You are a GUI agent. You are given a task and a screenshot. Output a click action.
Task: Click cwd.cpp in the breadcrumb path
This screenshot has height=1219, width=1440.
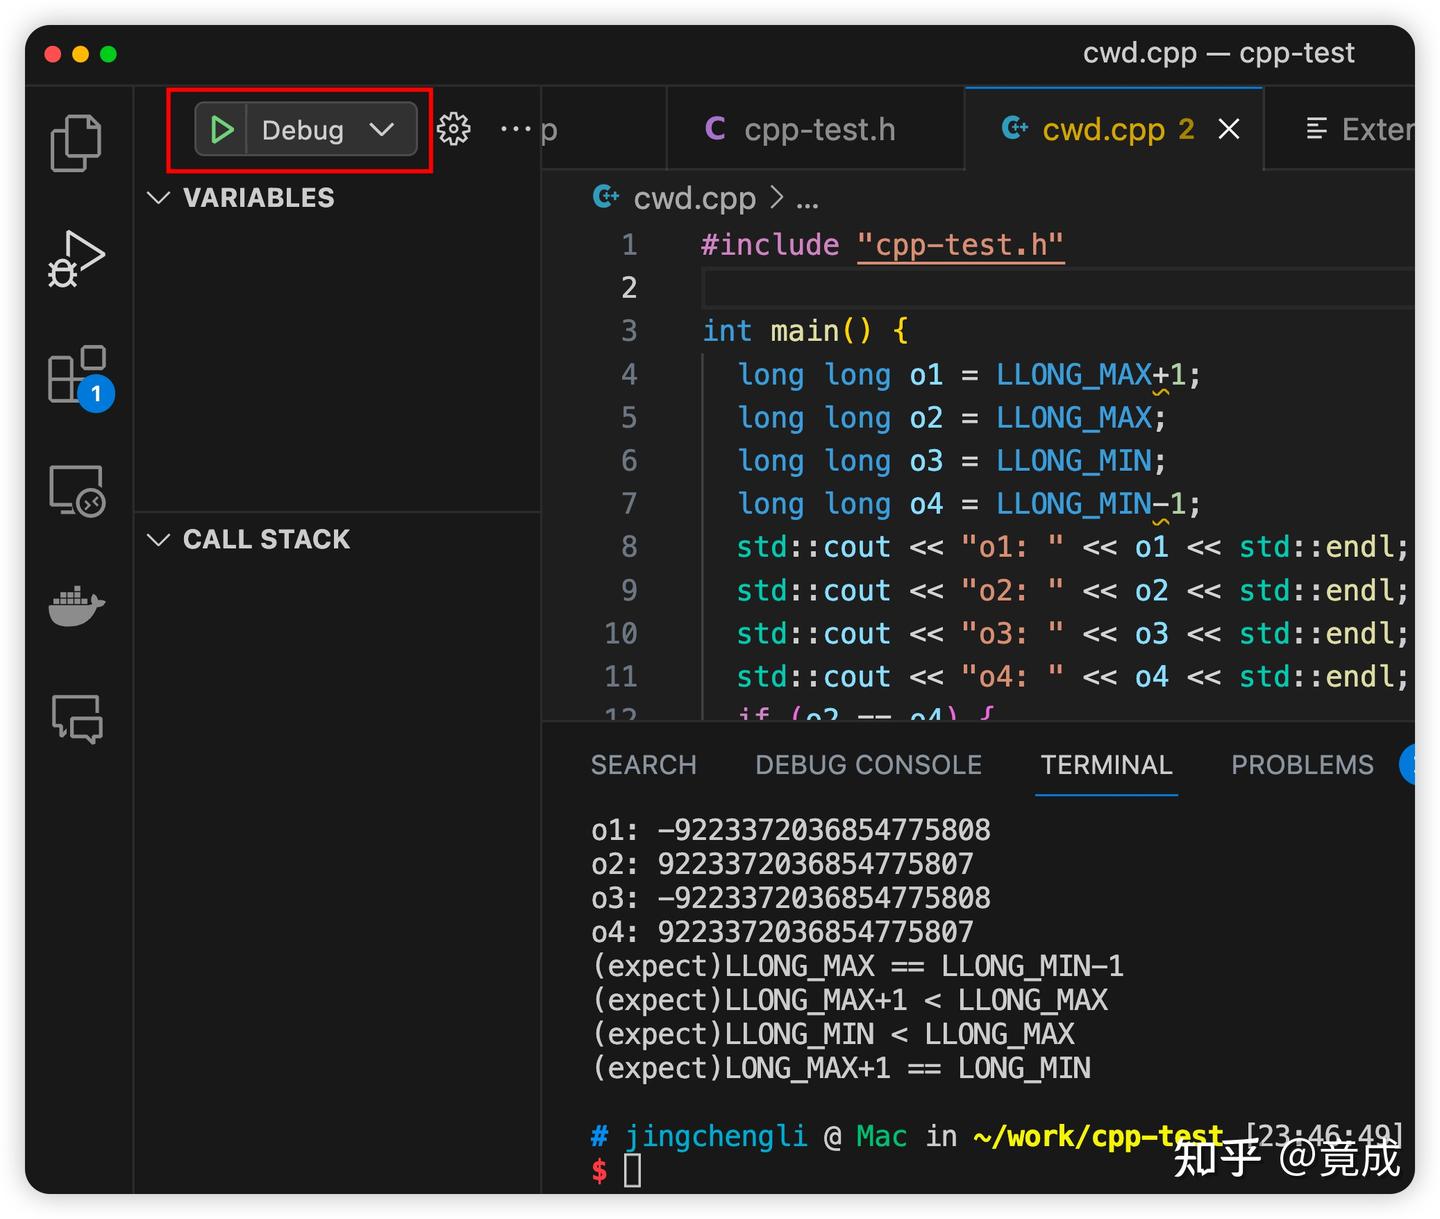[x=694, y=198]
